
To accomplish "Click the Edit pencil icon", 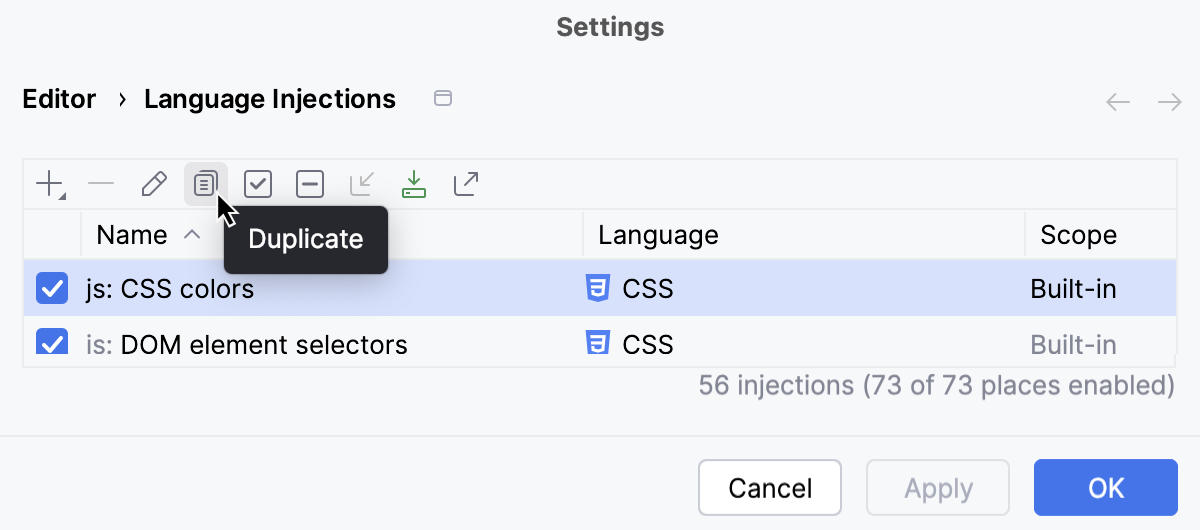I will coord(154,184).
